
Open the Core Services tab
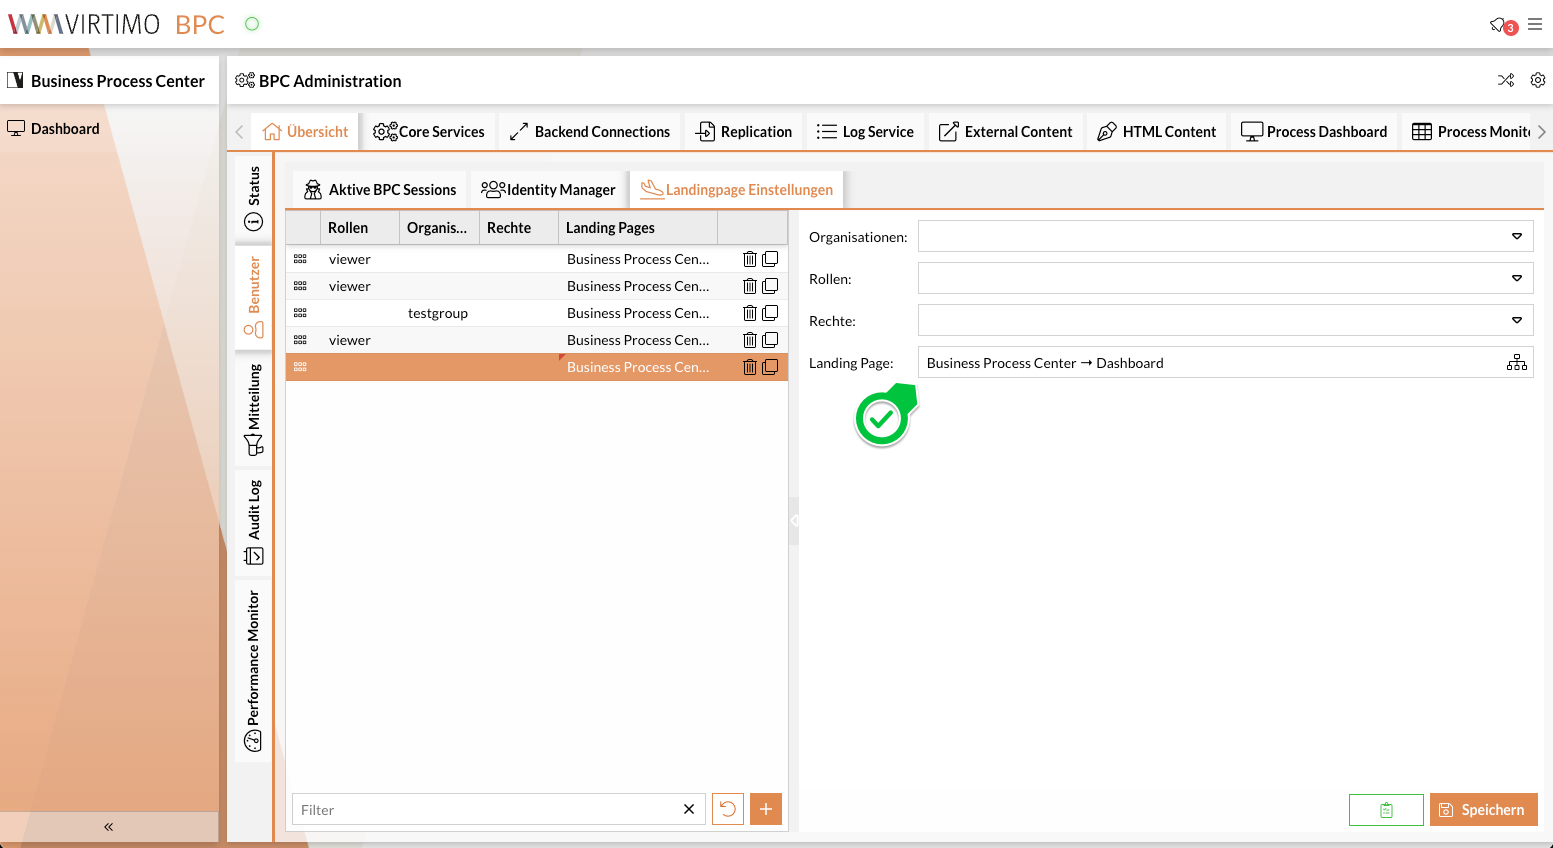pos(429,132)
